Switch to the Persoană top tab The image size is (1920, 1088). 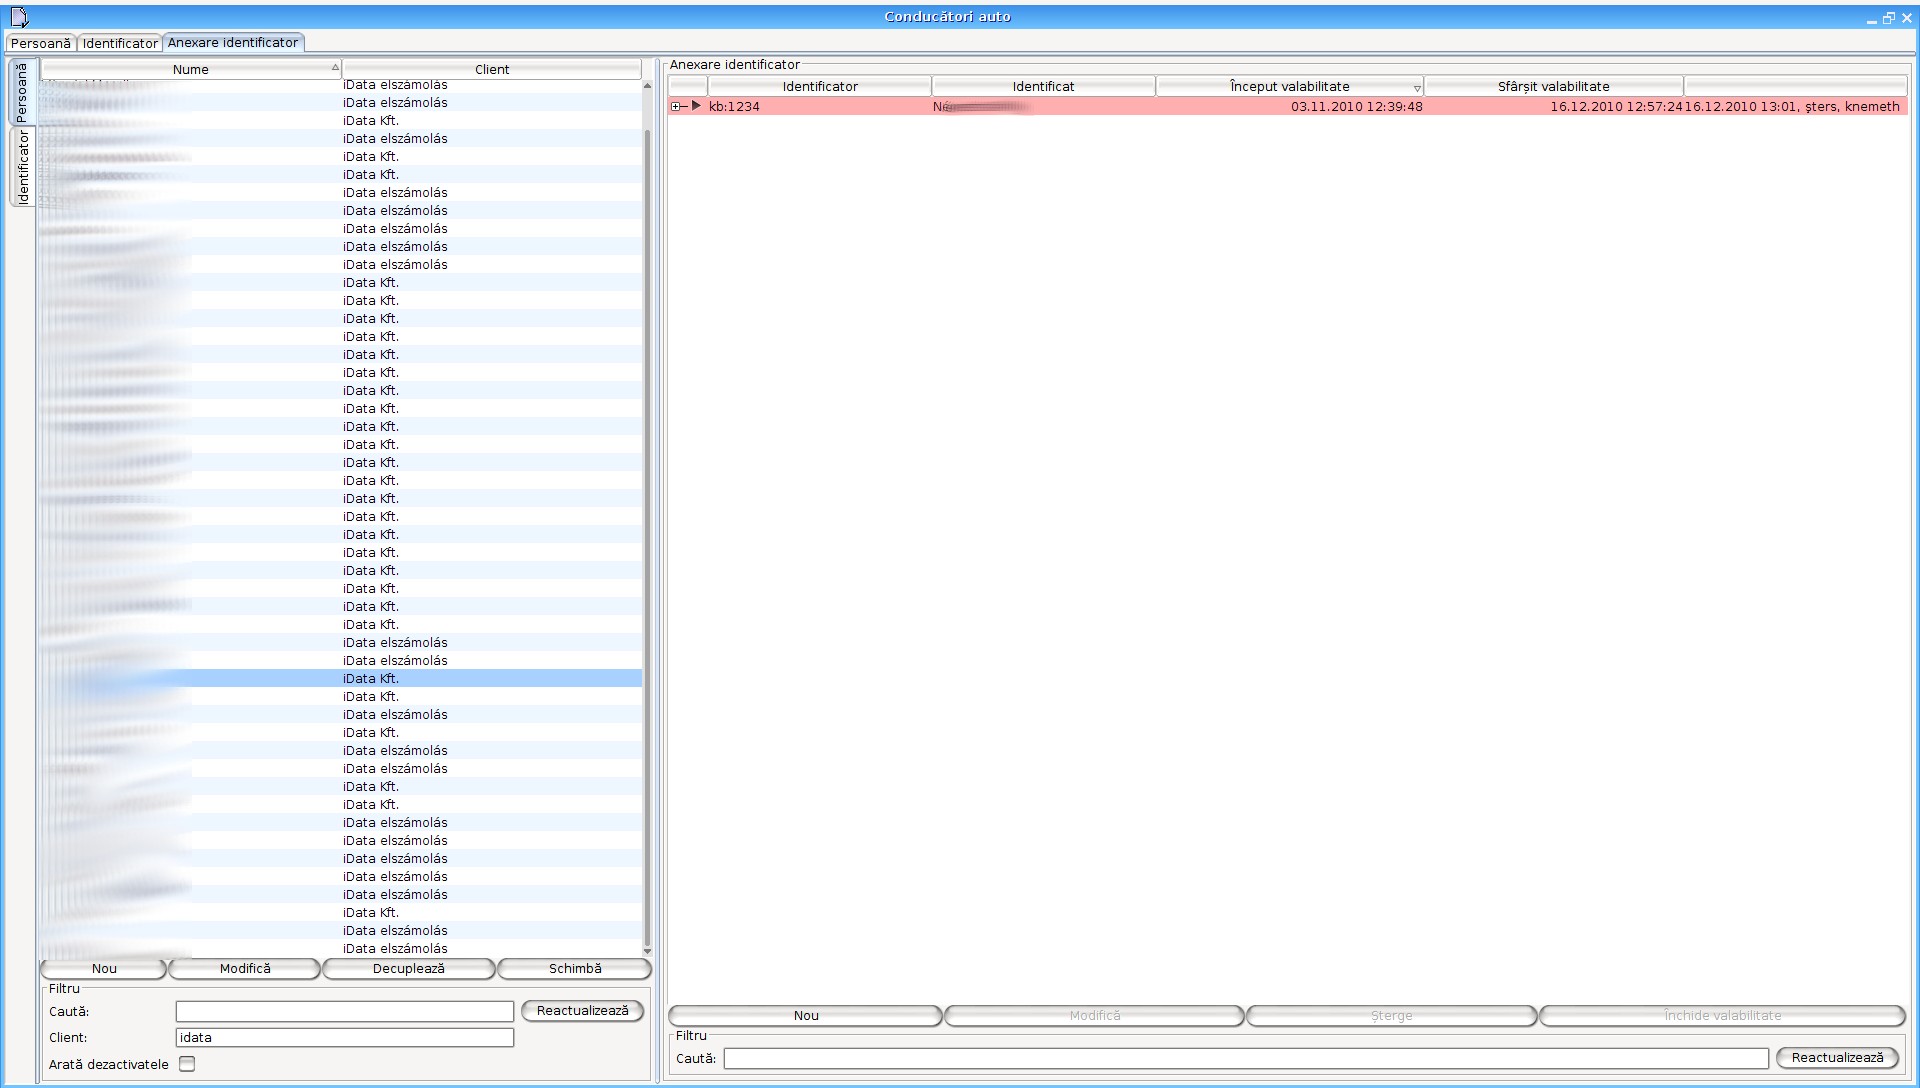point(41,43)
